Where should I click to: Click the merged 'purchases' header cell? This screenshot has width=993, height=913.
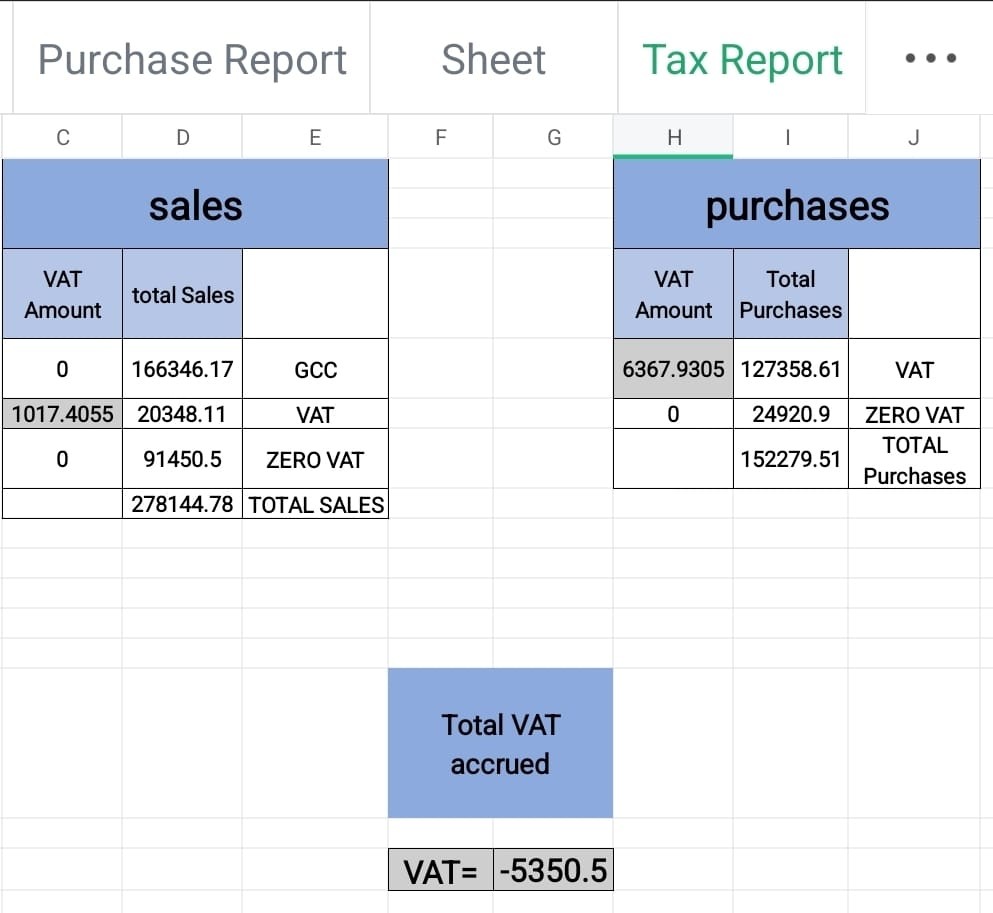[x=796, y=205]
